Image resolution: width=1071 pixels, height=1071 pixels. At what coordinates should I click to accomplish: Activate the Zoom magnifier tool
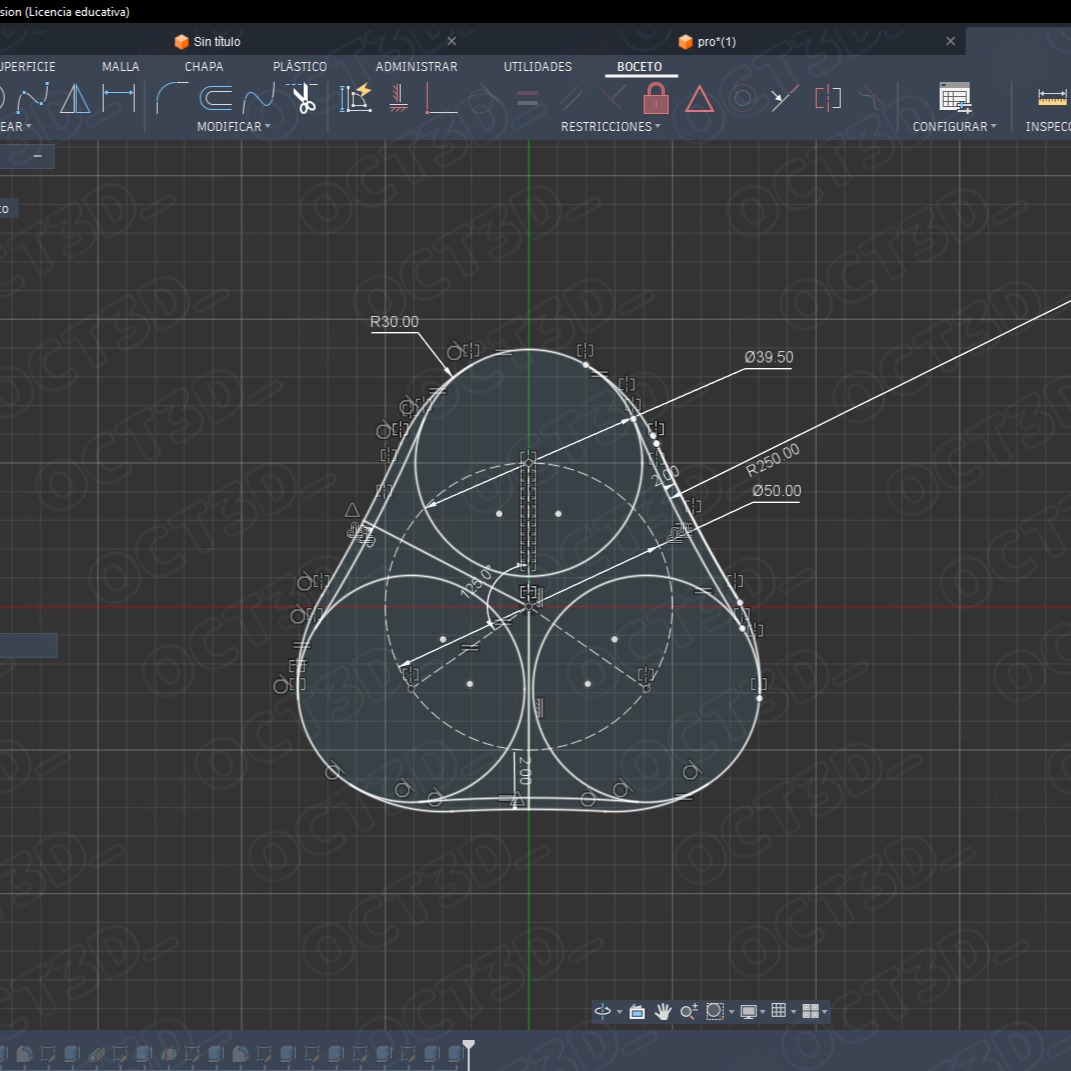688,1012
